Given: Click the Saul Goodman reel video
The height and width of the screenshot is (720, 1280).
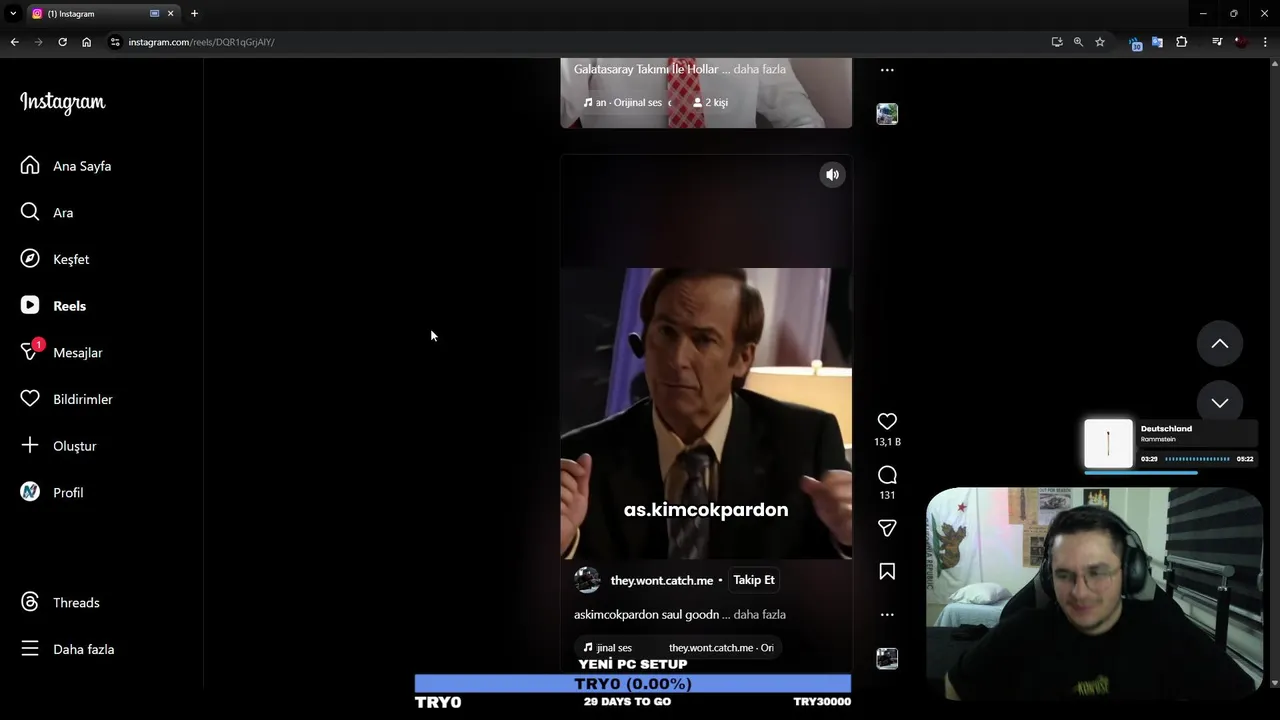Looking at the screenshot, I should [x=706, y=412].
